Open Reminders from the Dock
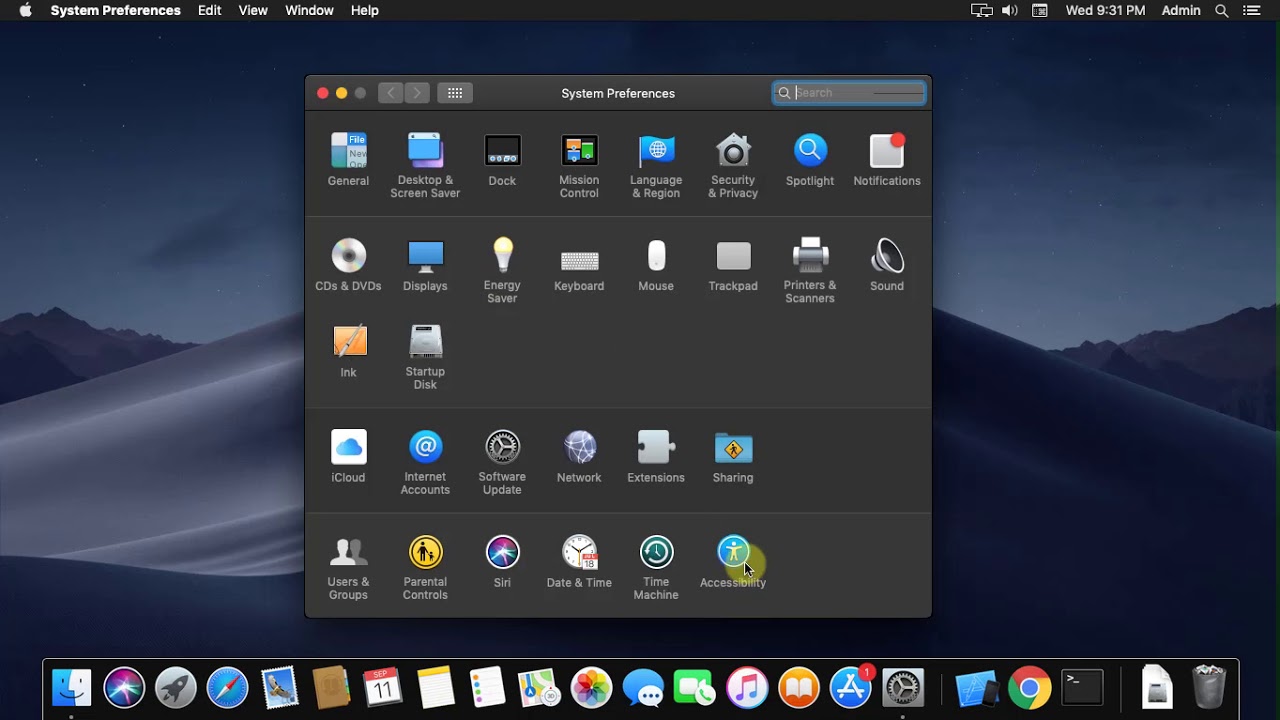 click(487, 688)
